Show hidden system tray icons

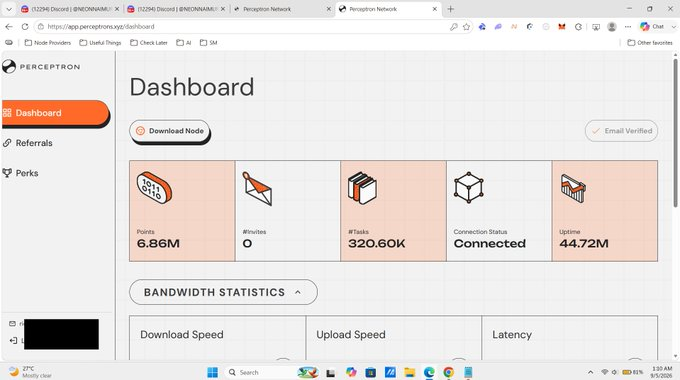pyautogui.click(x=590, y=372)
